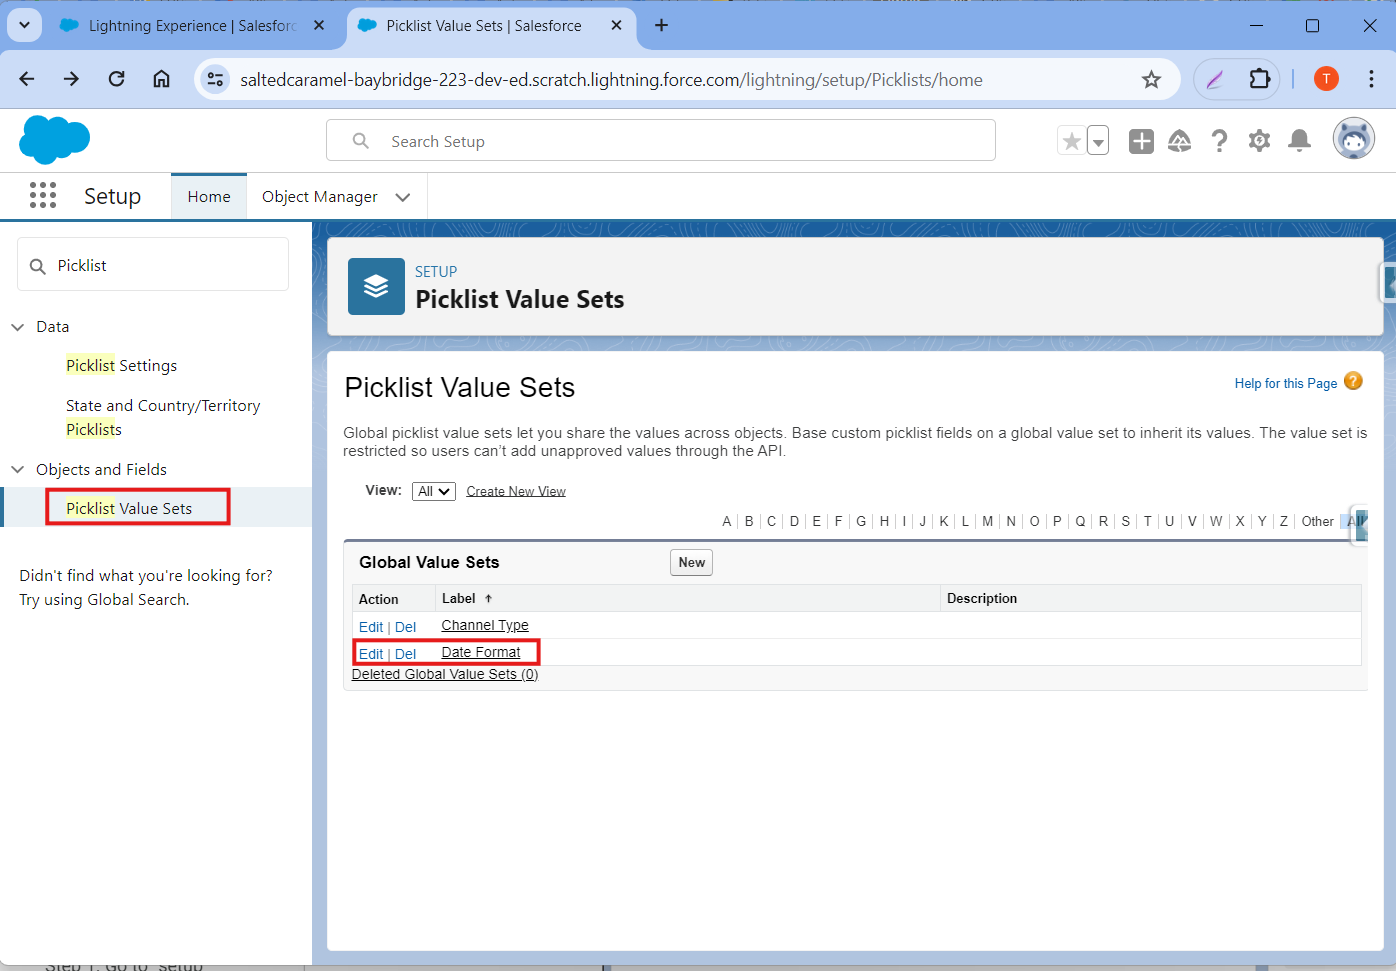Edit the Channel Type value set
This screenshot has width=1396, height=971.
pyautogui.click(x=371, y=627)
